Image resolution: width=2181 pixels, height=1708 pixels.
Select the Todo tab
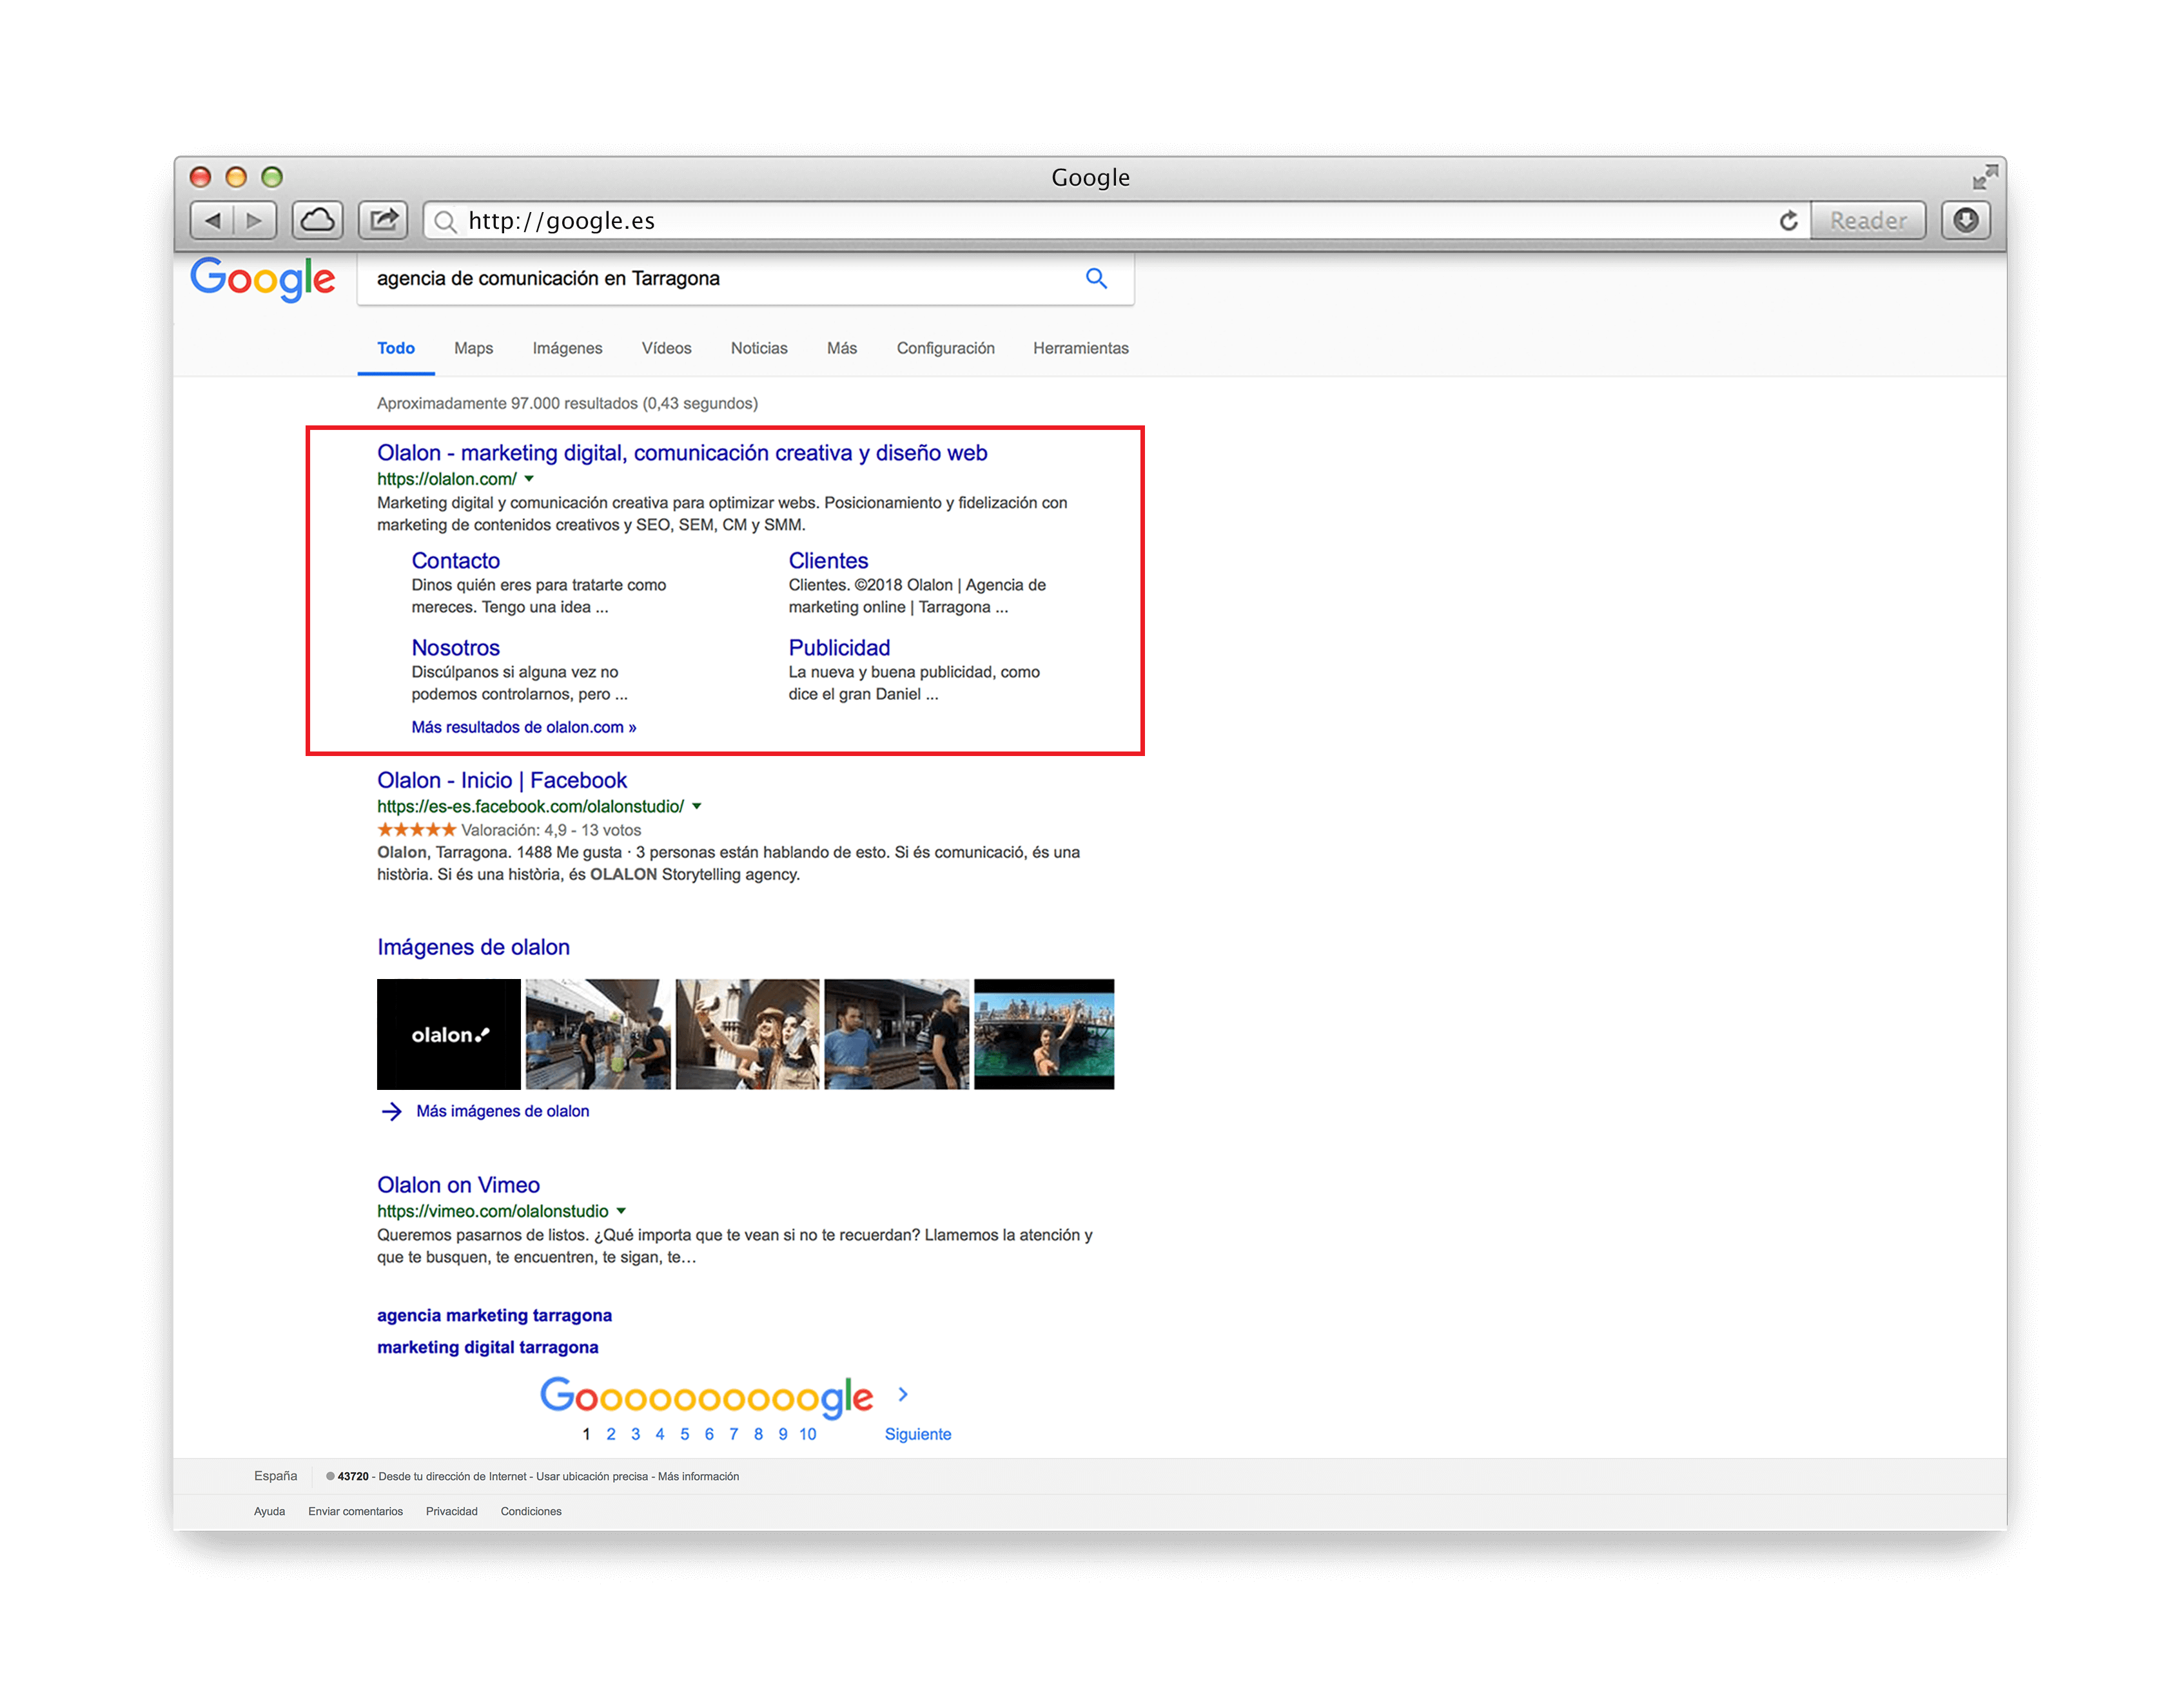click(395, 348)
